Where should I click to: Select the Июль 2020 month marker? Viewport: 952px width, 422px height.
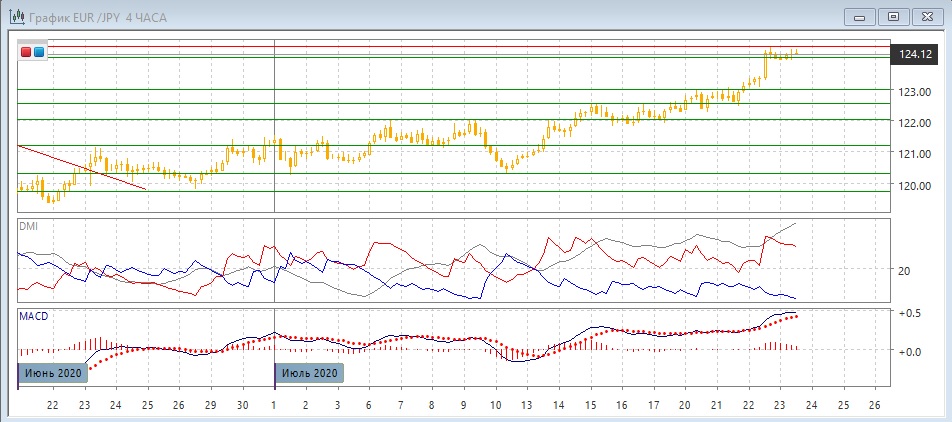click(x=310, y=373)
